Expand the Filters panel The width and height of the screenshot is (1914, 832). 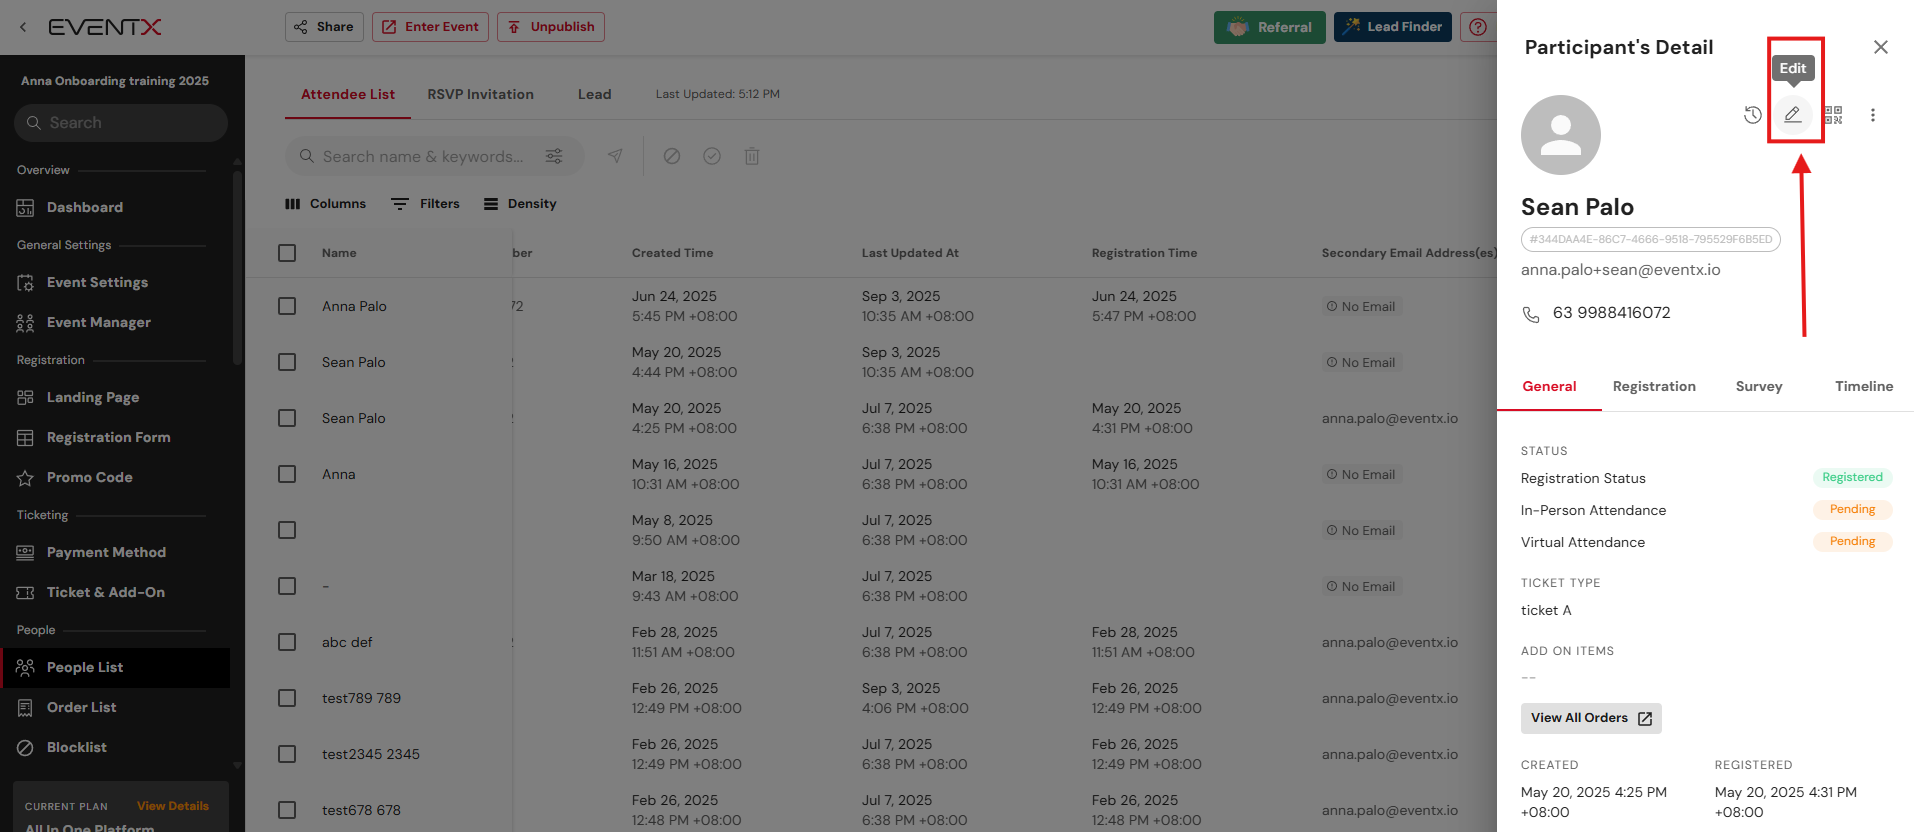pos(425,204)
